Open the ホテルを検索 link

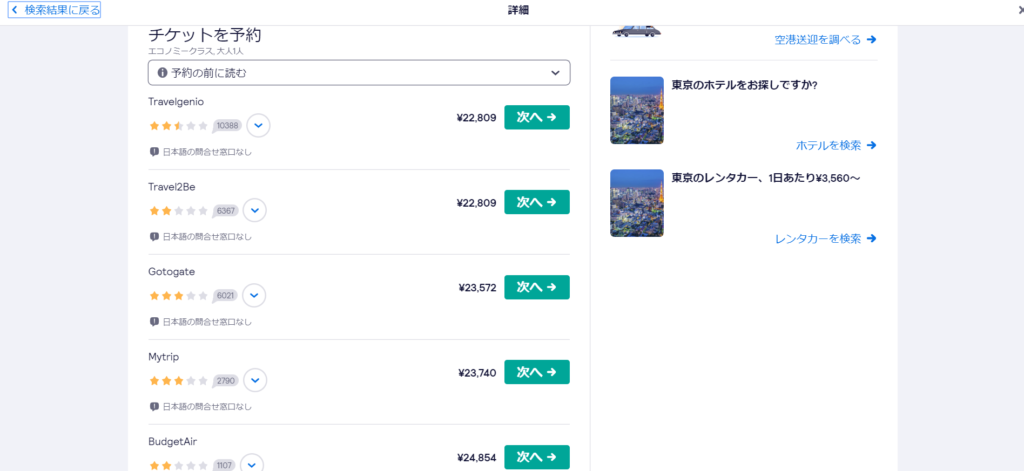tap(836, 146)
